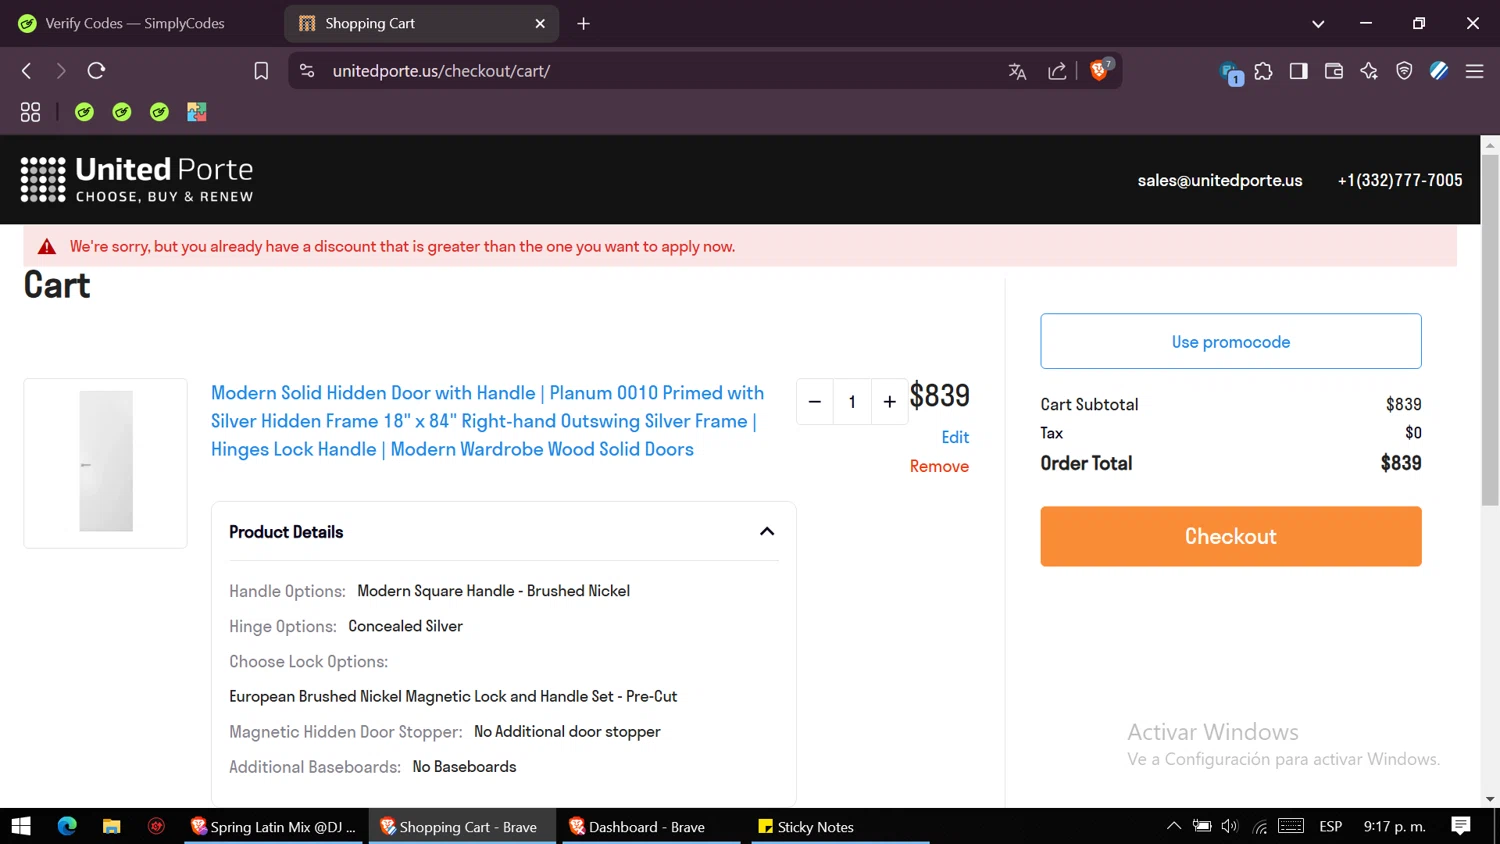Select the Shopping Cart tab
The height and width of the screenshot is (844, 1500).
point(420,23)
